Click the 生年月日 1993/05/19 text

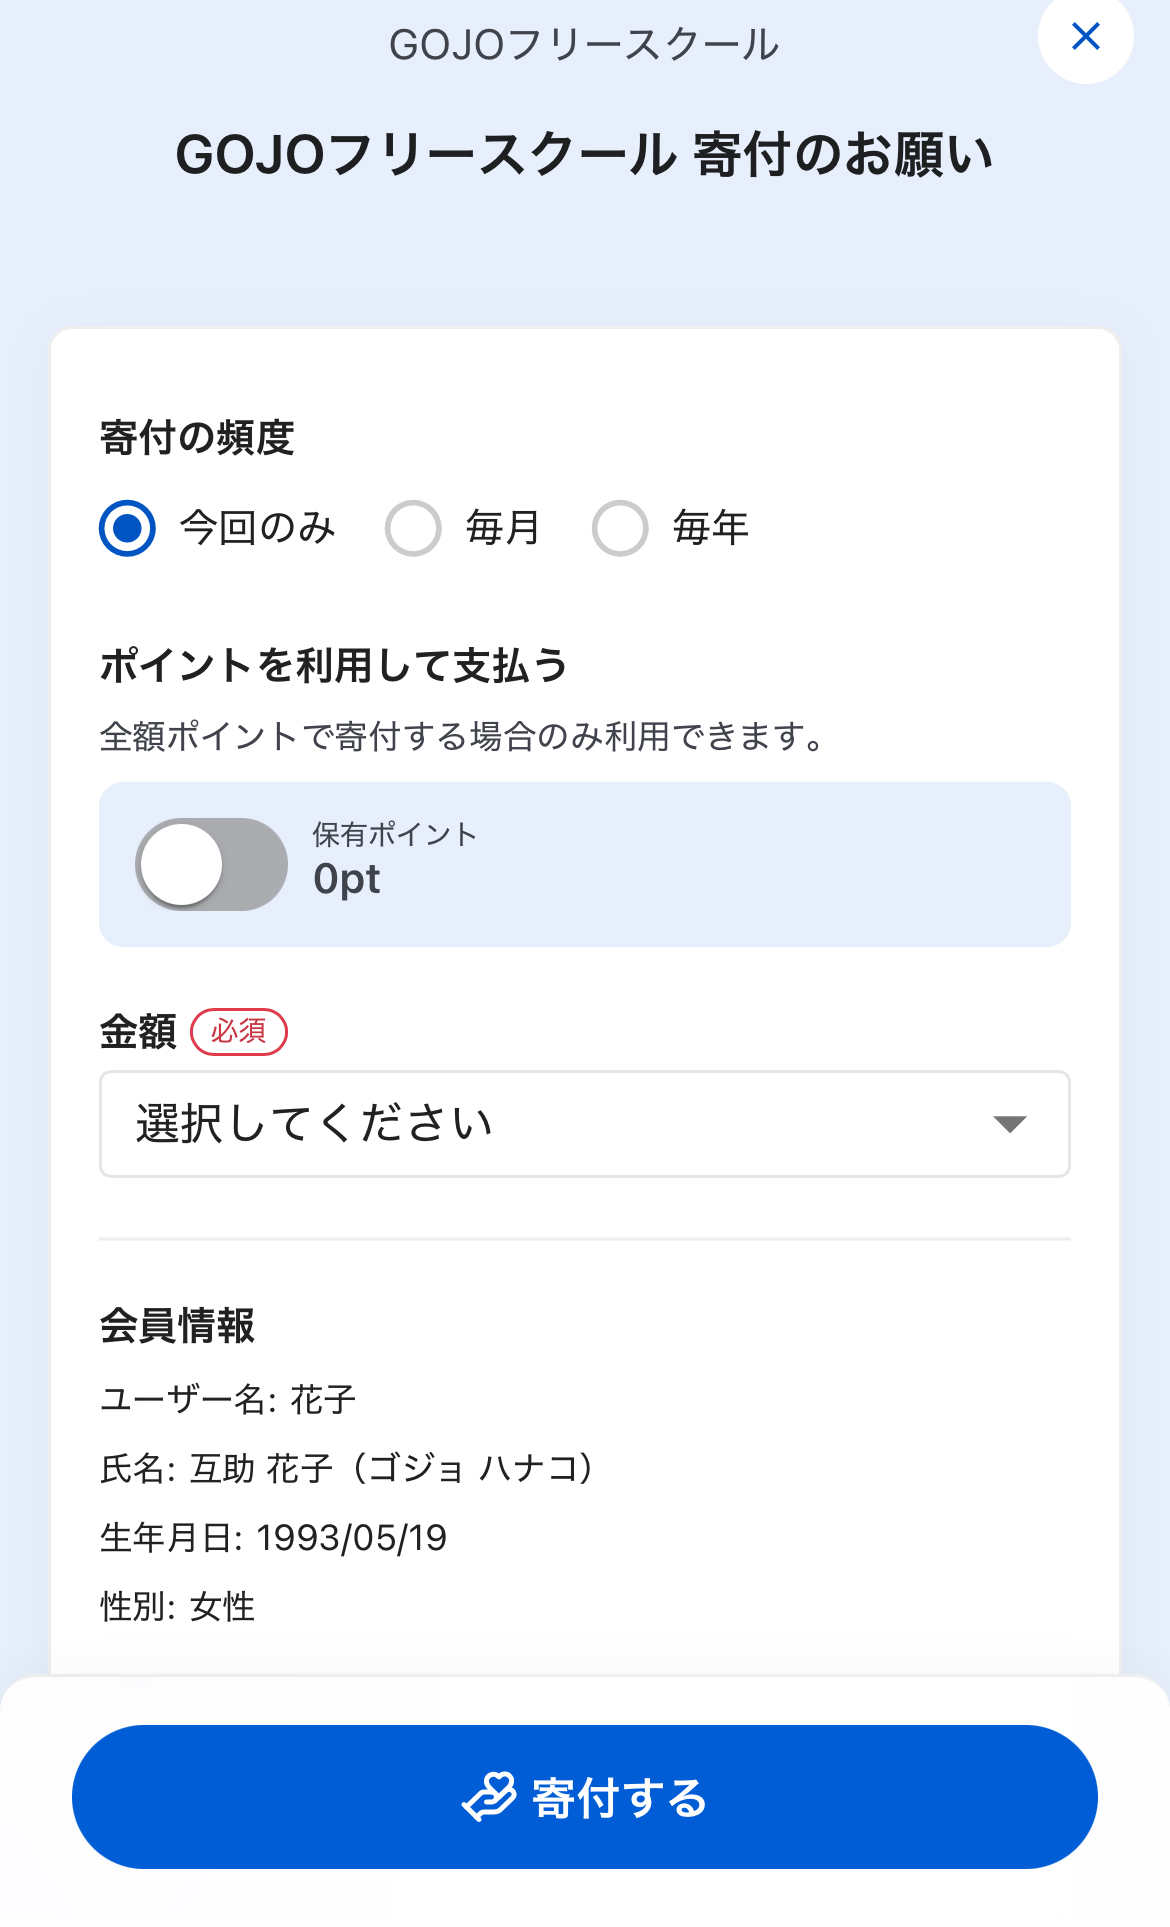(x=273, y=1538)
